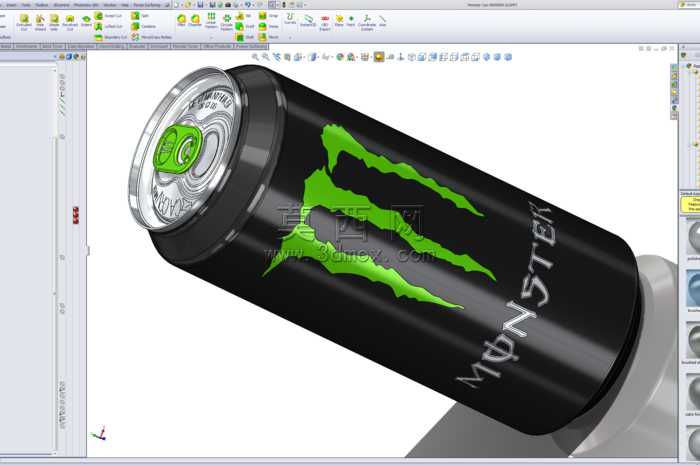Open the Curves tool
The width and height of the screenshot is (700, 465).
click(290, 19)
